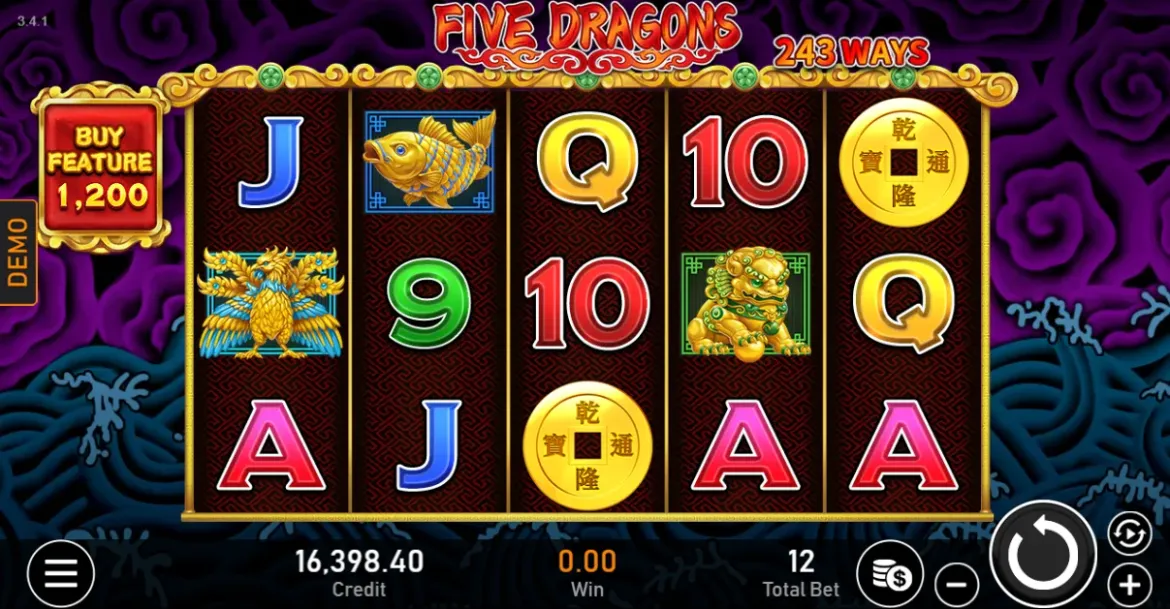This screenshot has width=1170, height=609.
Task: Click the DEMO side tab
Action: 18,252
